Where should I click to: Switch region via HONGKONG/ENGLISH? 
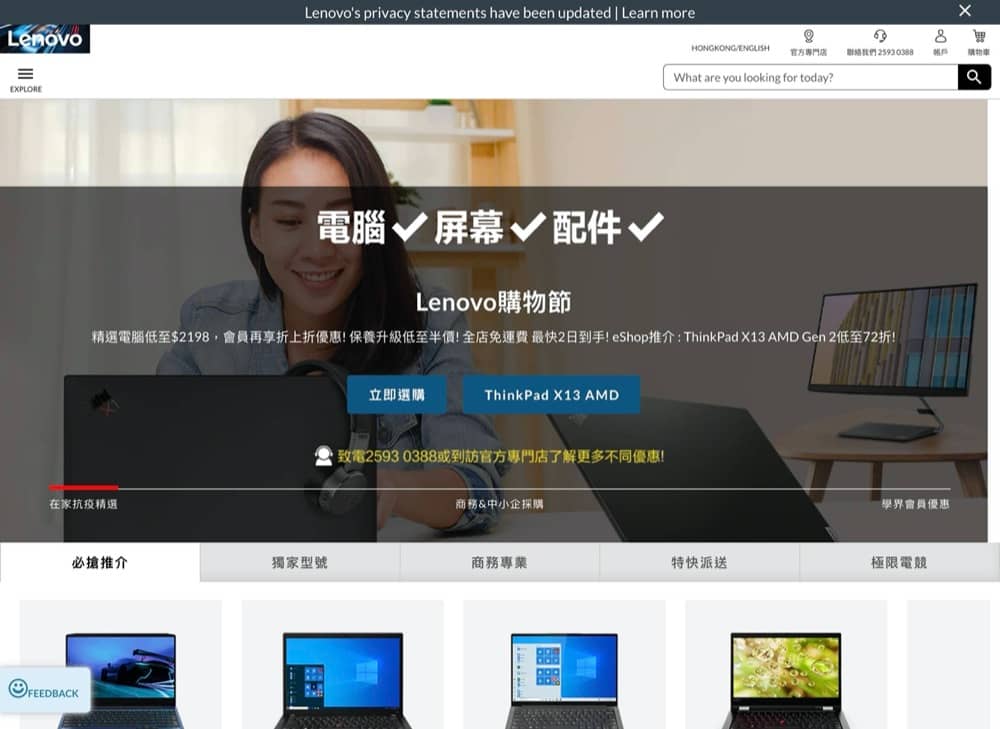tap(730, 48)
